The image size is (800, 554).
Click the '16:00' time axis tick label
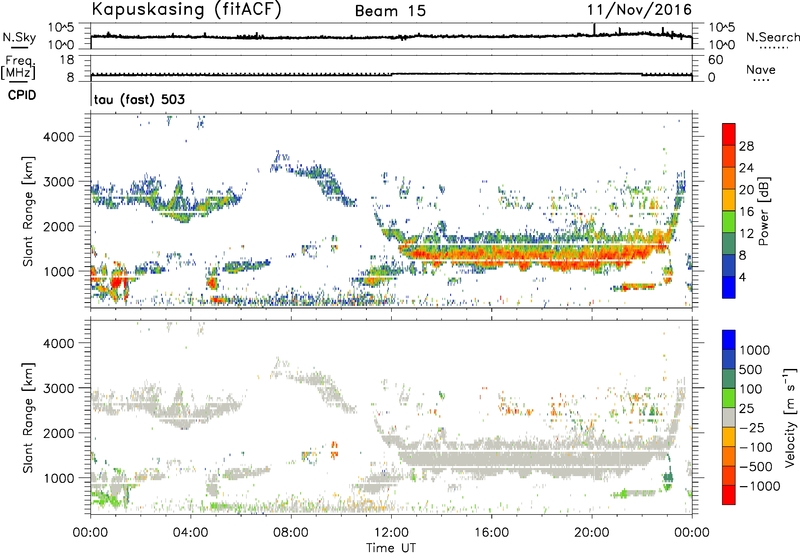pyautogui.click(x=491, y=533)
